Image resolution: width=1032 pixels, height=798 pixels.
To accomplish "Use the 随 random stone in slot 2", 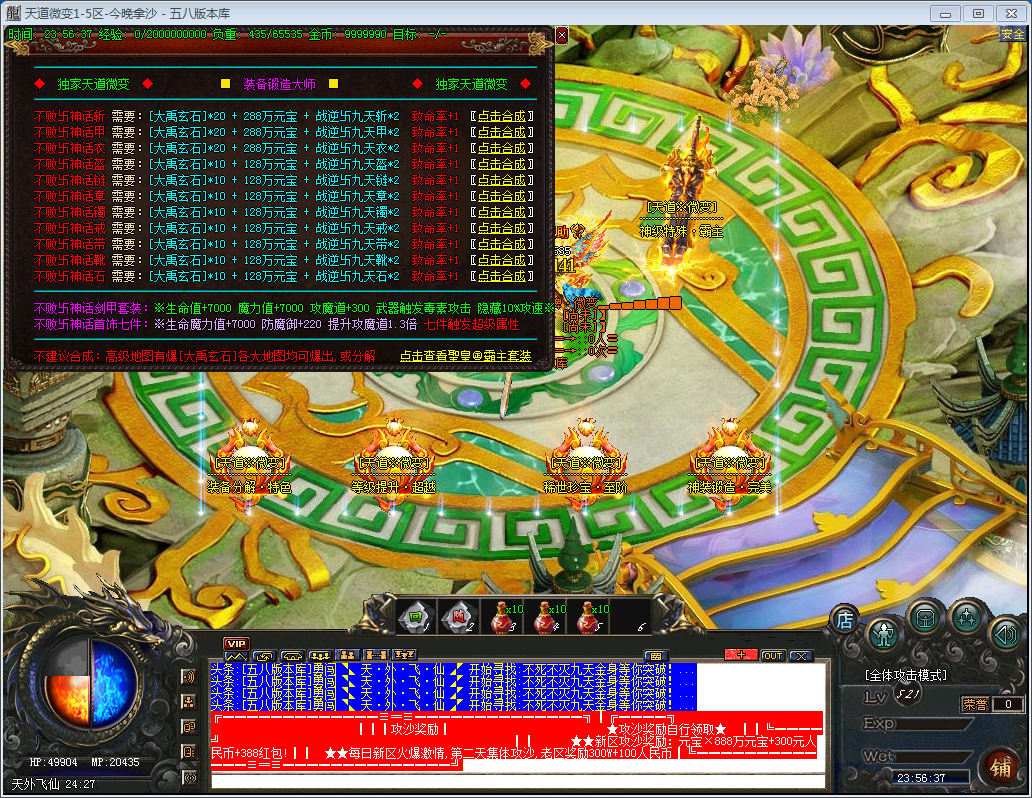I will pos(459,618).
